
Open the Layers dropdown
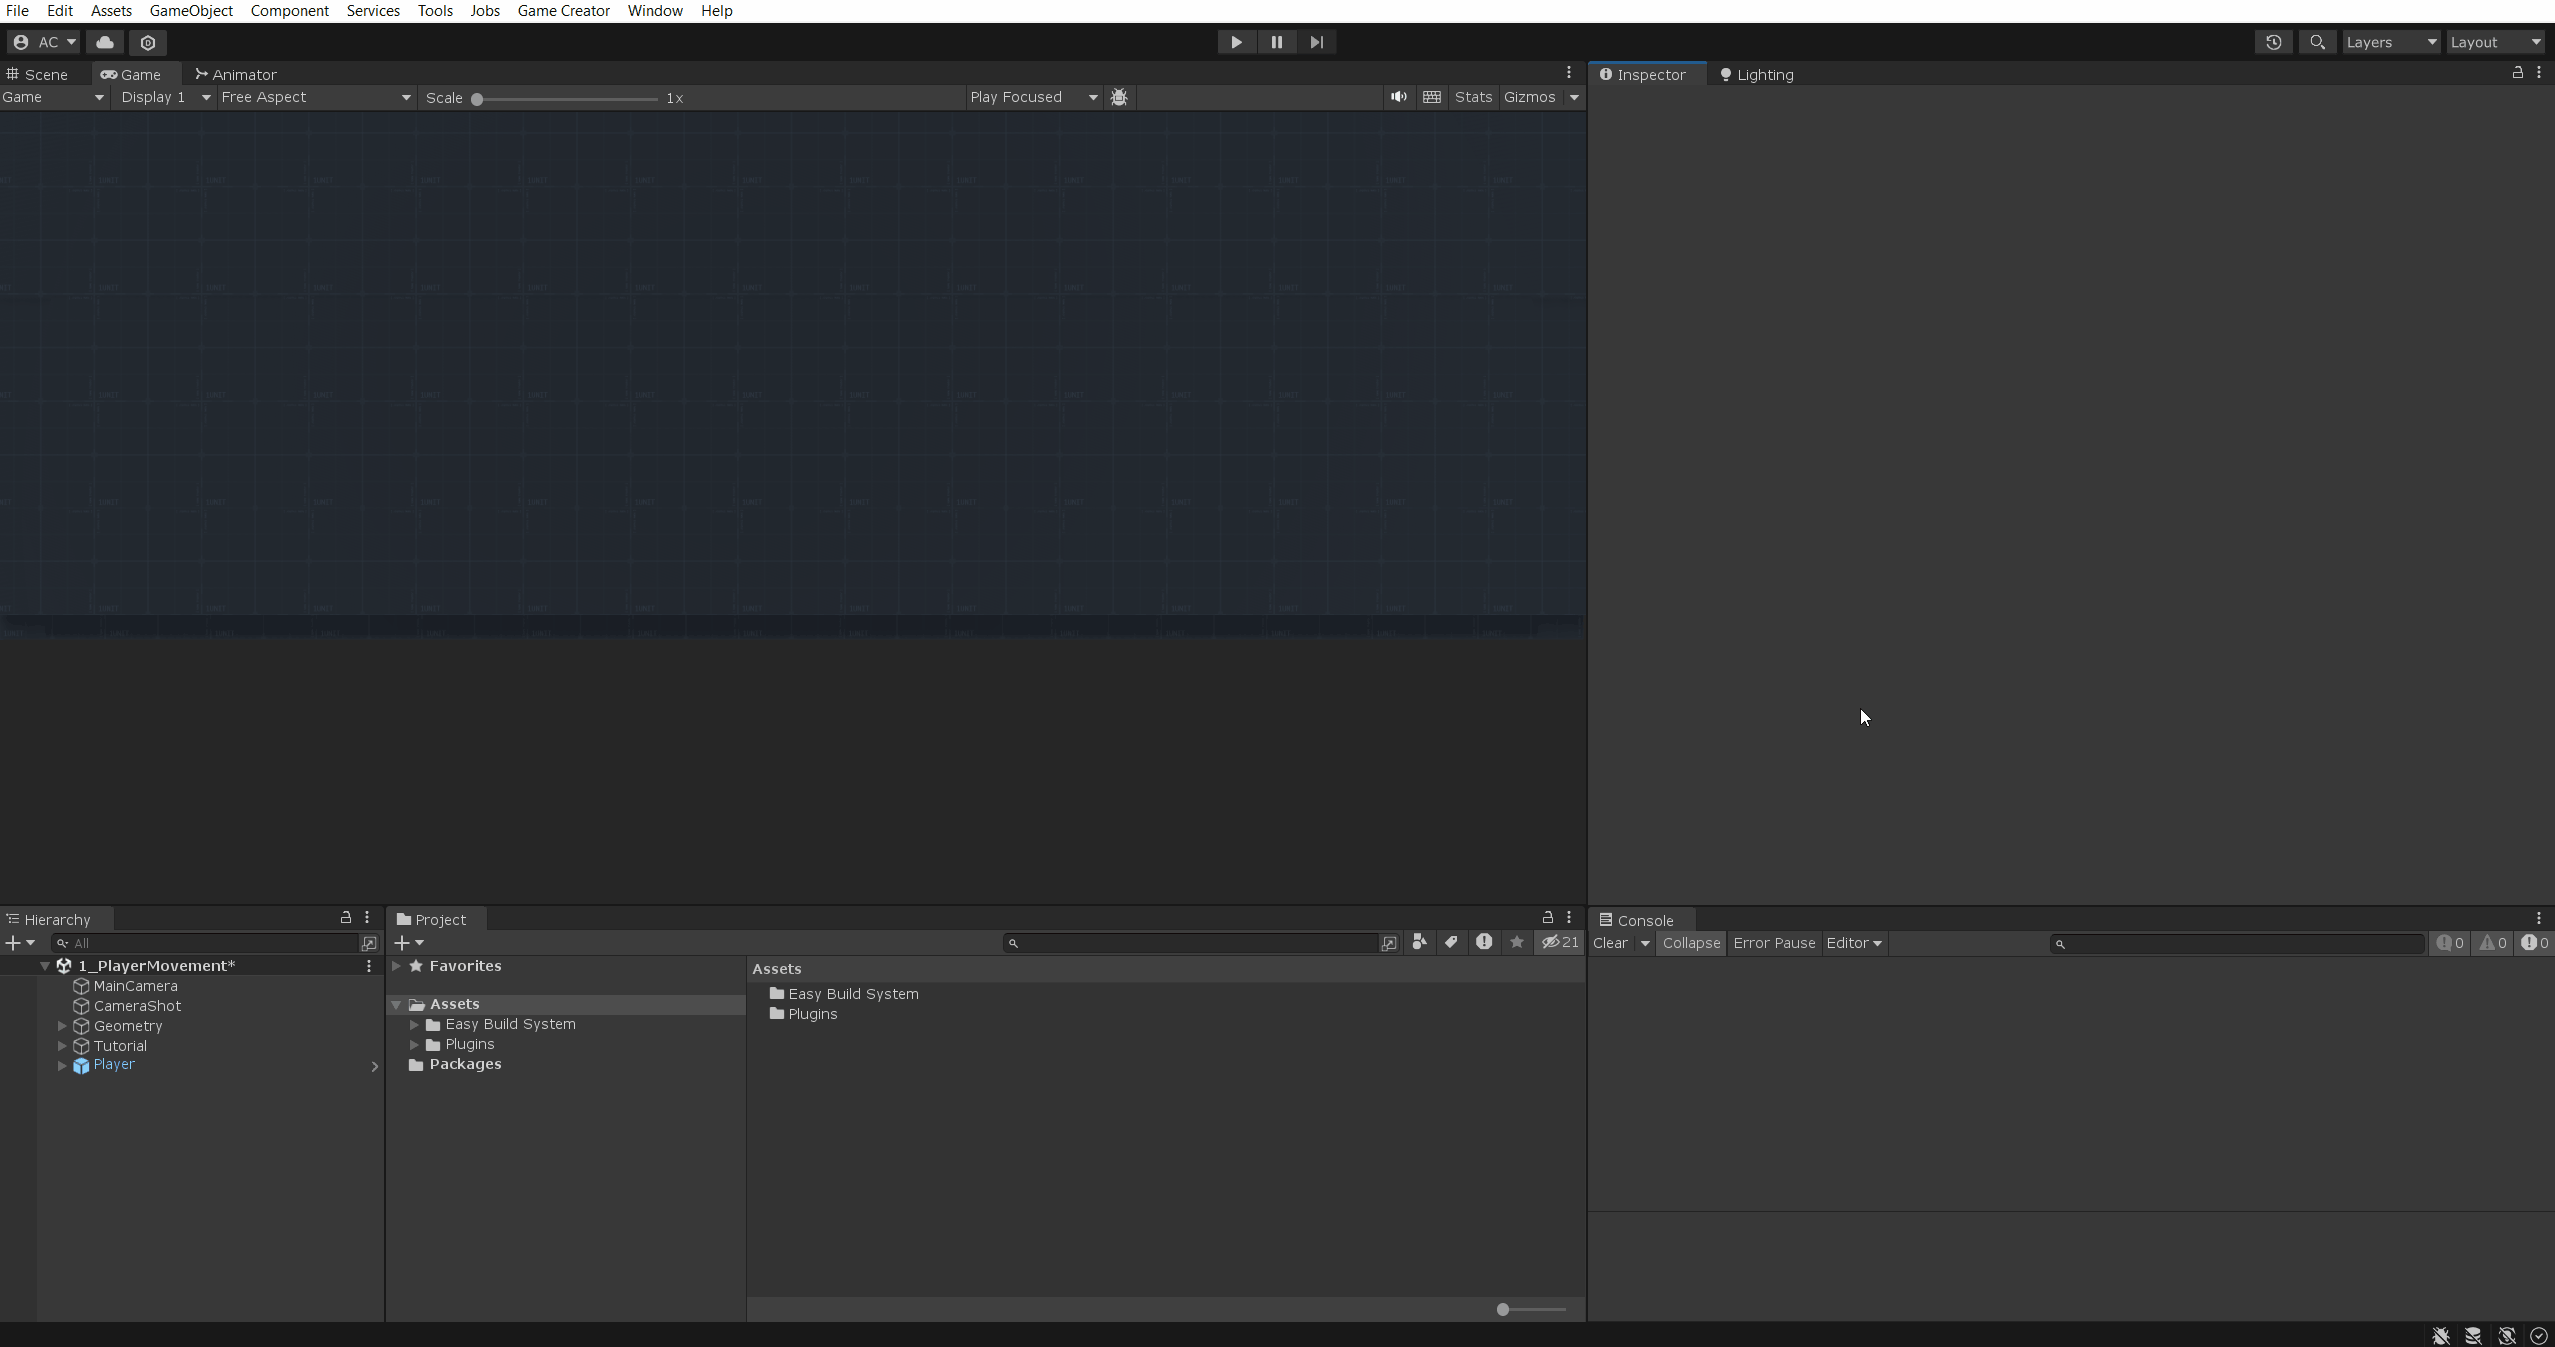(2390, 42)
